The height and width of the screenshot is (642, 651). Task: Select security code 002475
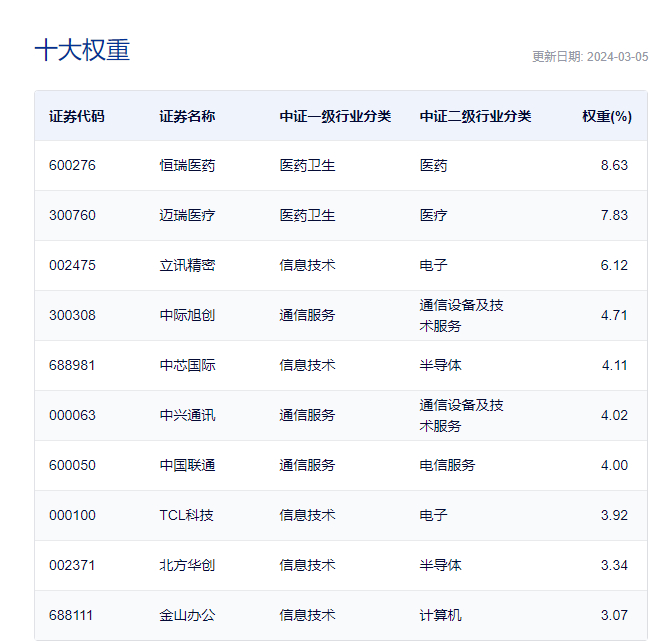tap(72, 265)
